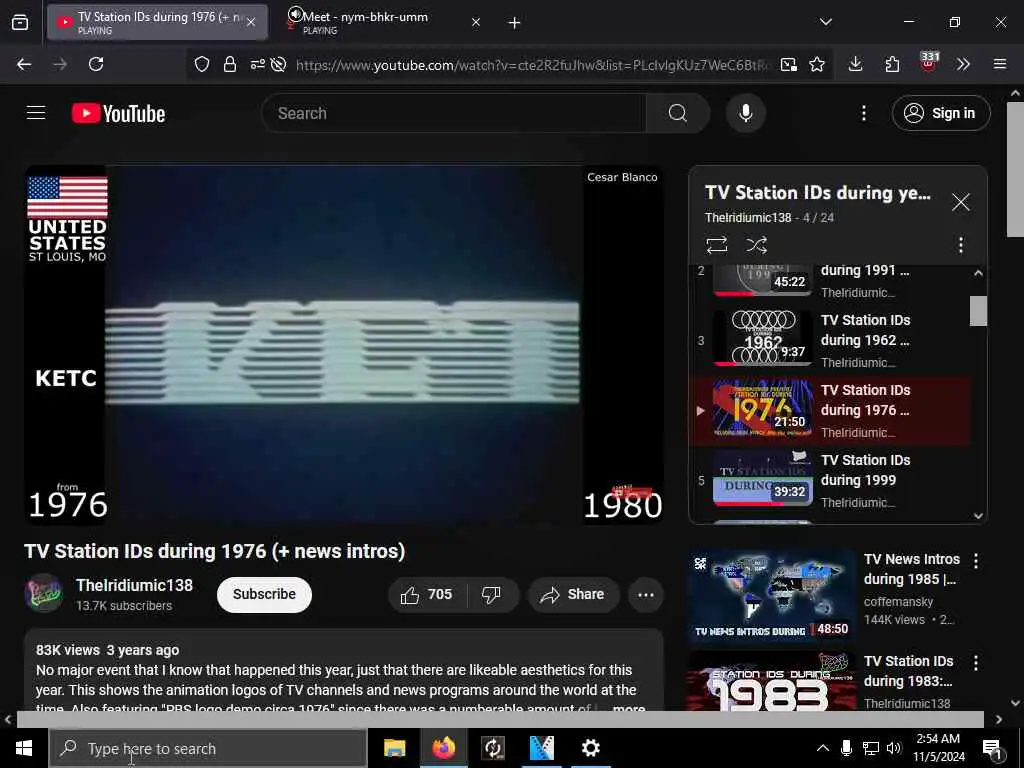This screenshot has height=768, width=1024.
Task: Play the TV Station IDs during 1991 playlist item
Action: 829,281
